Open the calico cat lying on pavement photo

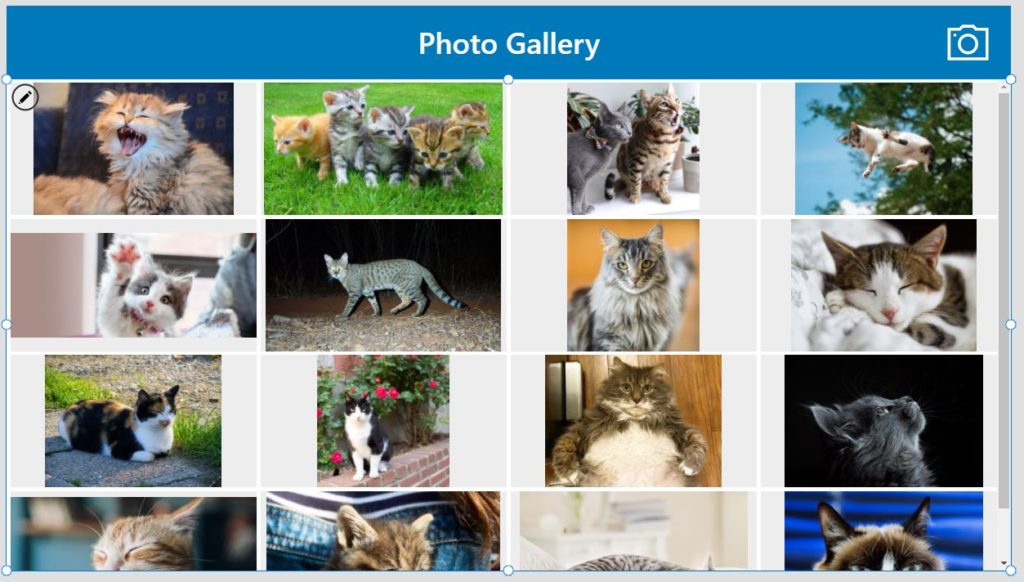click(133, 421)
